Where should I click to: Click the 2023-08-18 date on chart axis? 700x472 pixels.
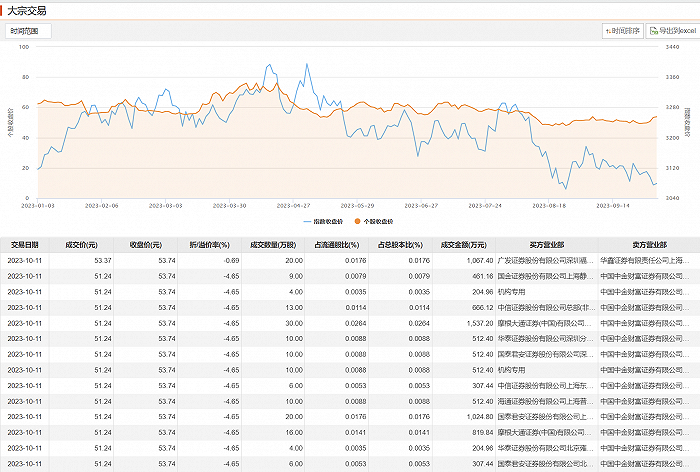(x=552, y=205)
